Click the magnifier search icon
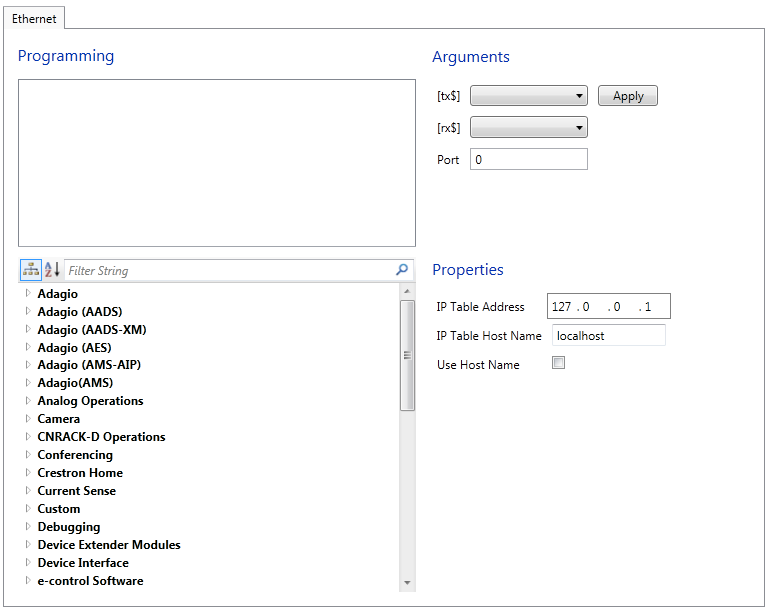 click(x=402, y=269)
